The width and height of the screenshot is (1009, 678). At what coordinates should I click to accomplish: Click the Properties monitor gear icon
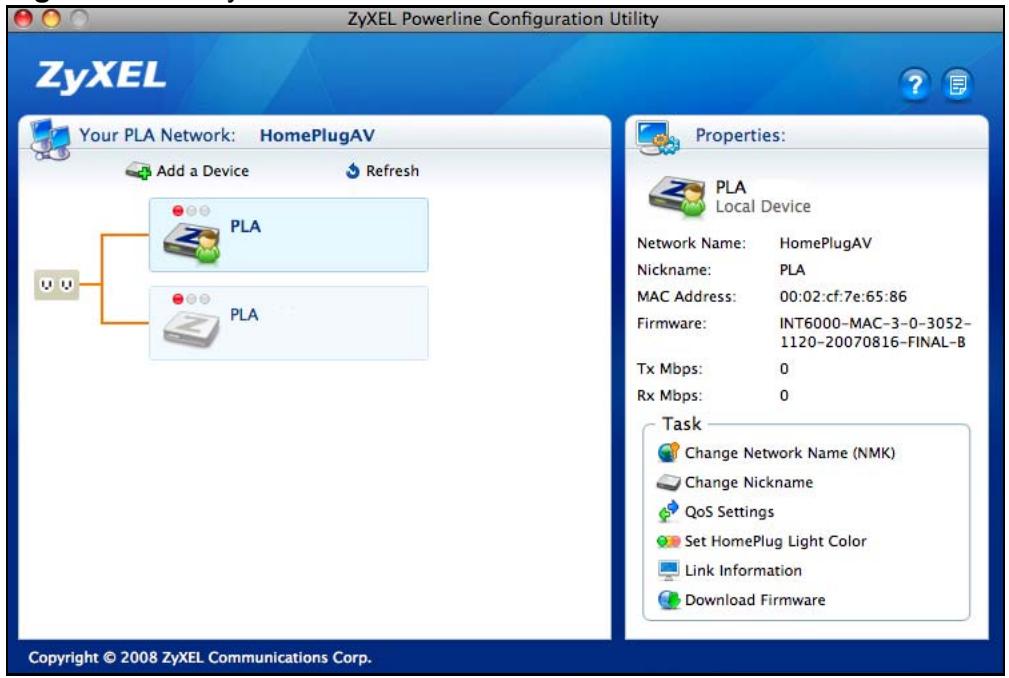(658, 138)
